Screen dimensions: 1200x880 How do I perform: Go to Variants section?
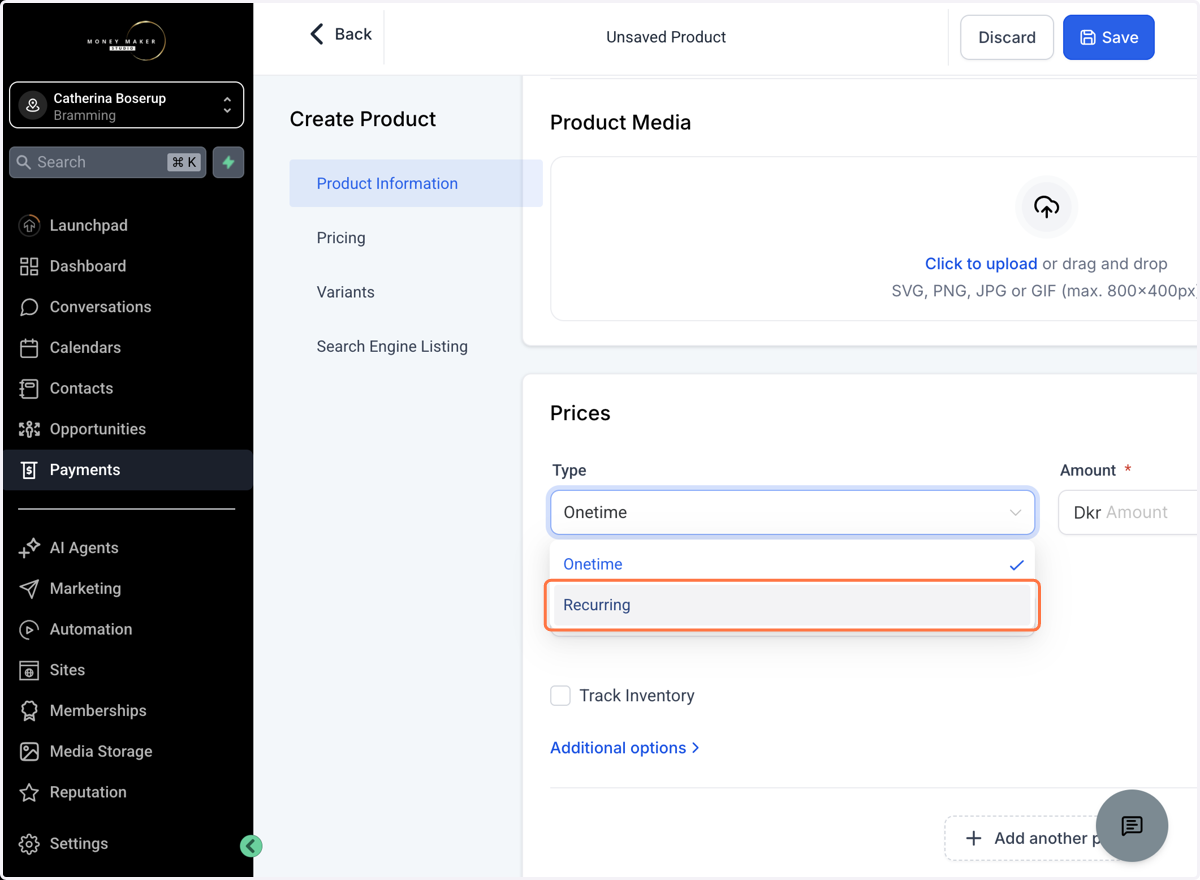pos(345,292)
